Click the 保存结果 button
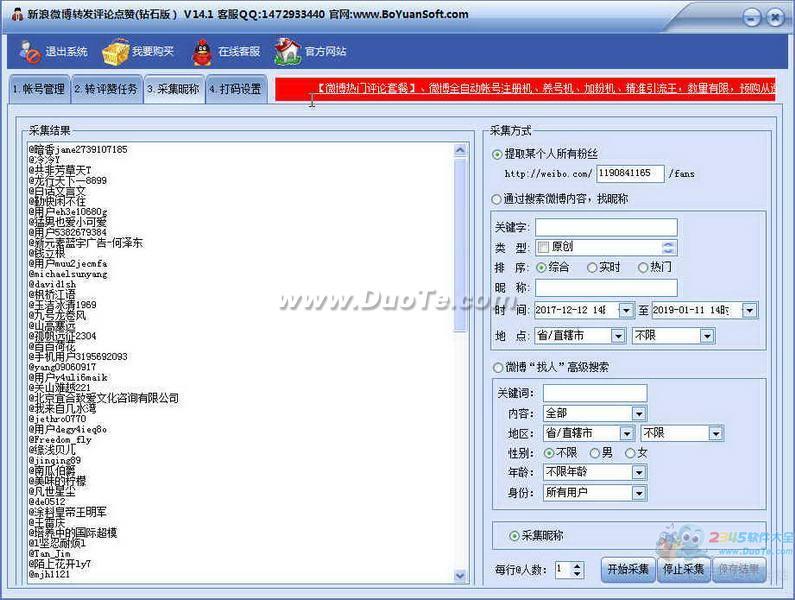The width and height of the screenshot is (795, 600). [x=739, y=570]
